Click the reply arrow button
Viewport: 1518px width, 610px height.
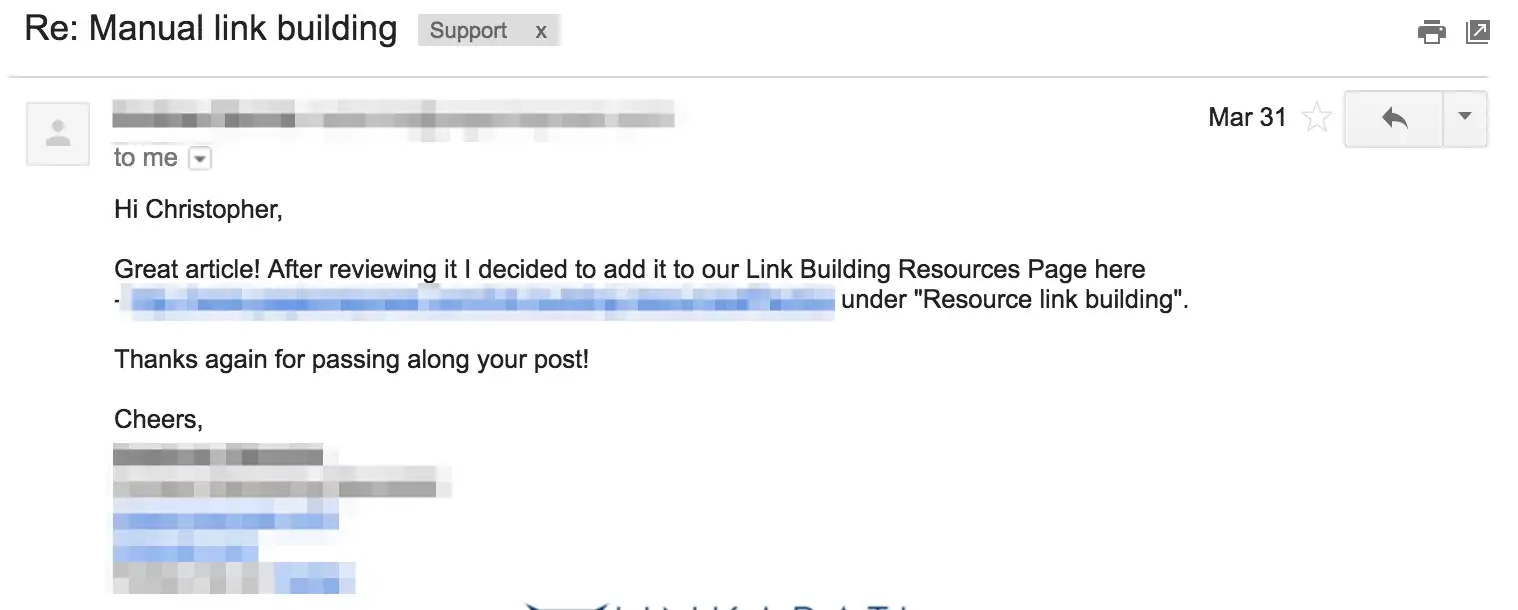coord(1394,118)
